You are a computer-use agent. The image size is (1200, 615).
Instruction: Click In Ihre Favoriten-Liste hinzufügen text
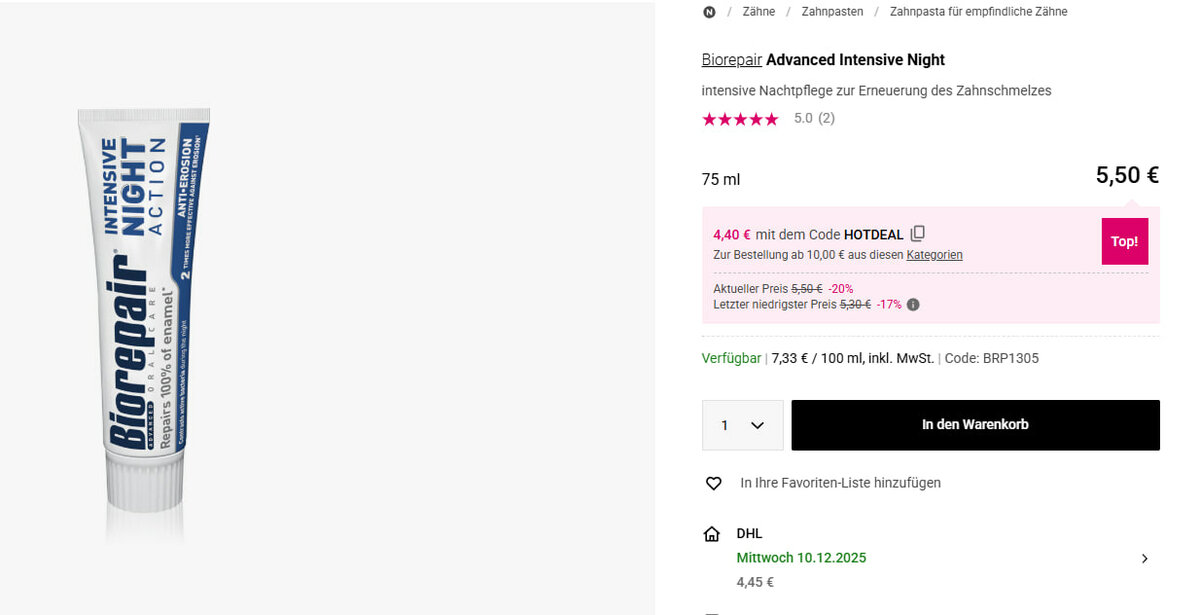(840, 483)
